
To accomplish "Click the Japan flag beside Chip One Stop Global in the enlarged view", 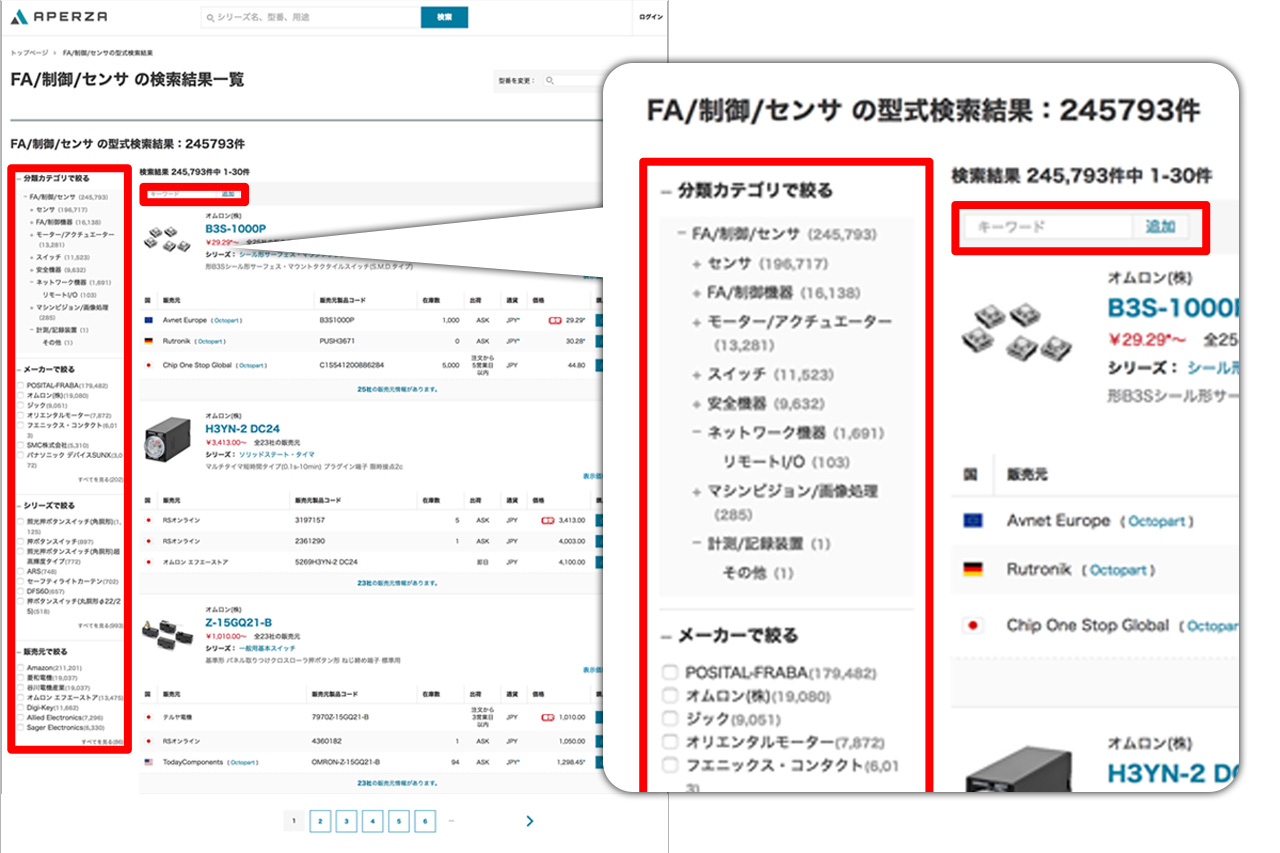I will pos(972,625).
